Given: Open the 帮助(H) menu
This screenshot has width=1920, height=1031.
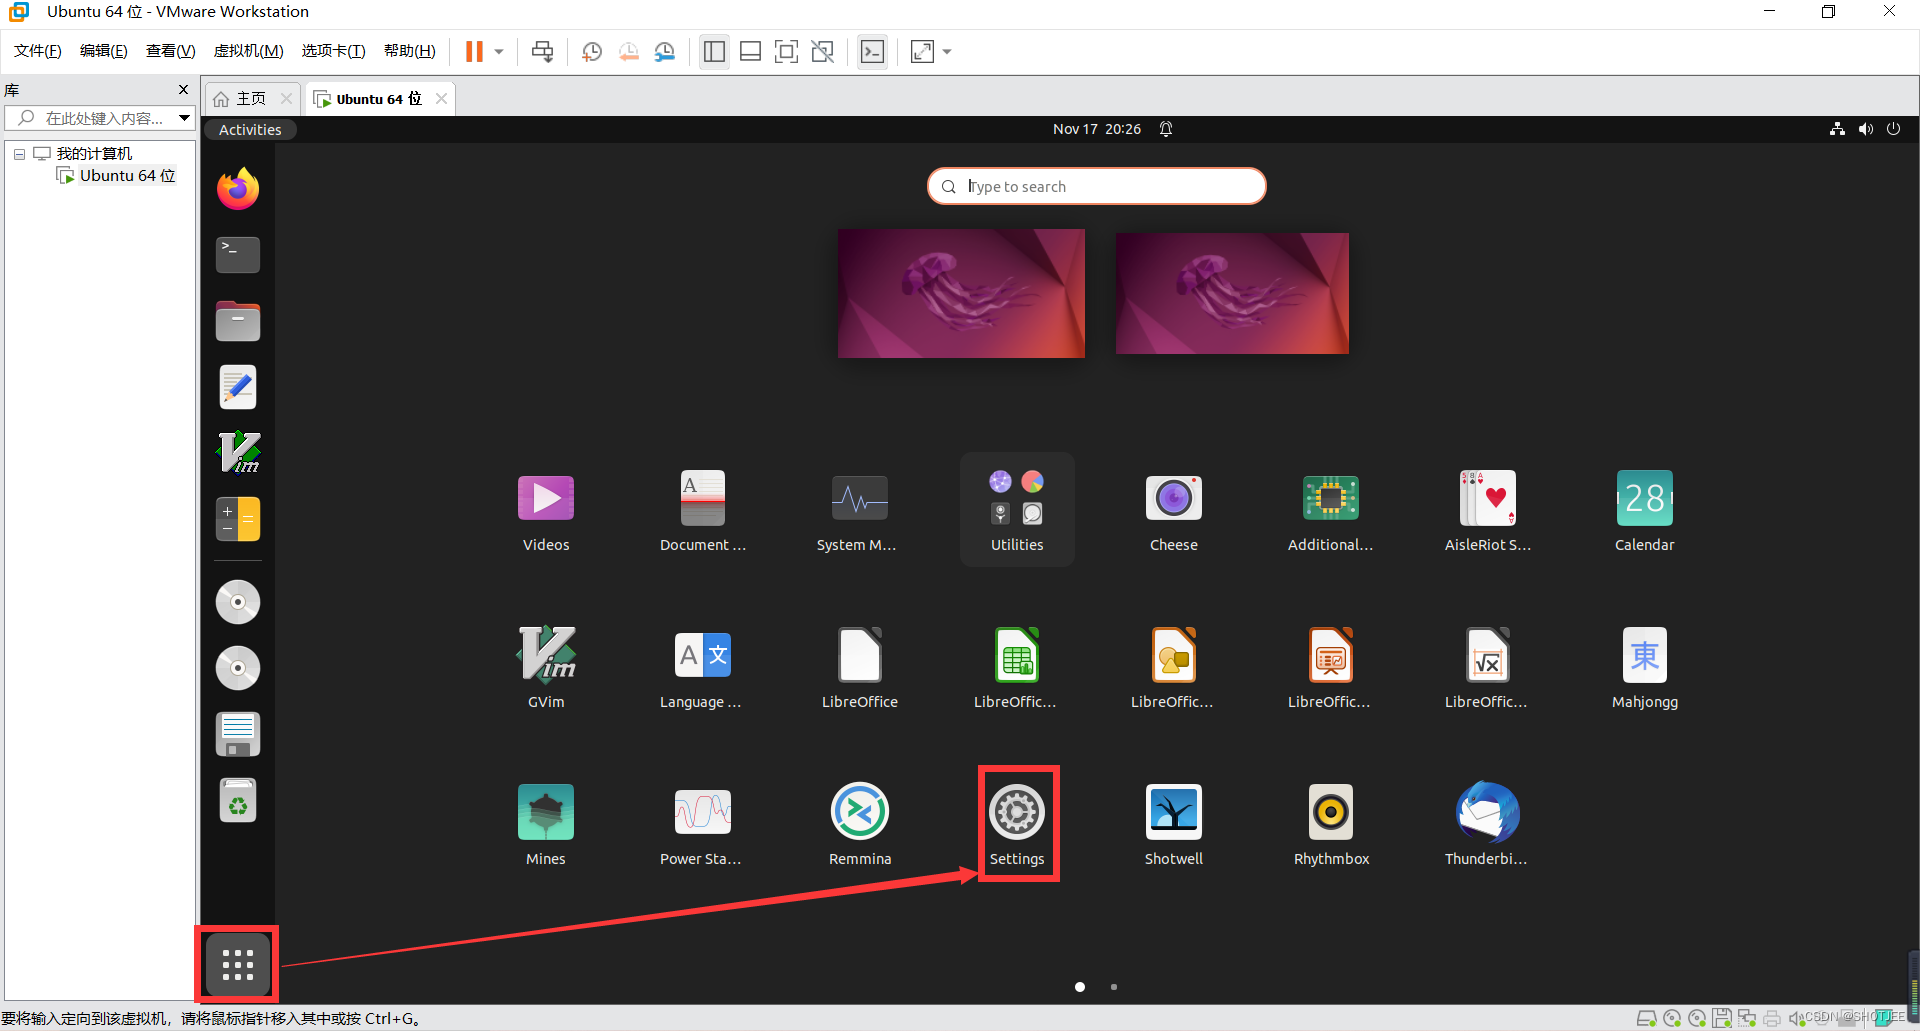Looking at the screenshot, I should (x=410, y=51).
